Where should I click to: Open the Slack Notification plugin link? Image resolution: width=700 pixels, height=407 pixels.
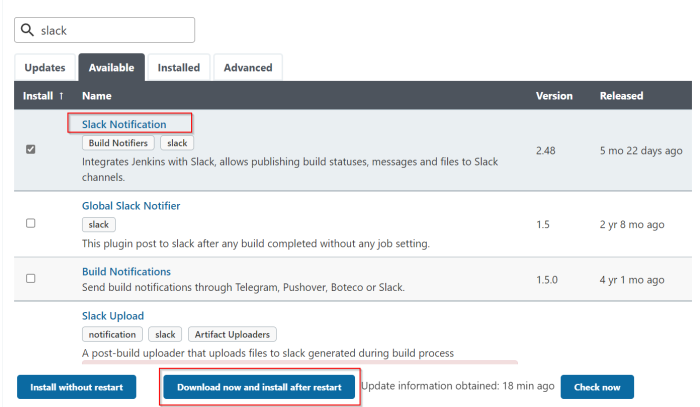124,125
